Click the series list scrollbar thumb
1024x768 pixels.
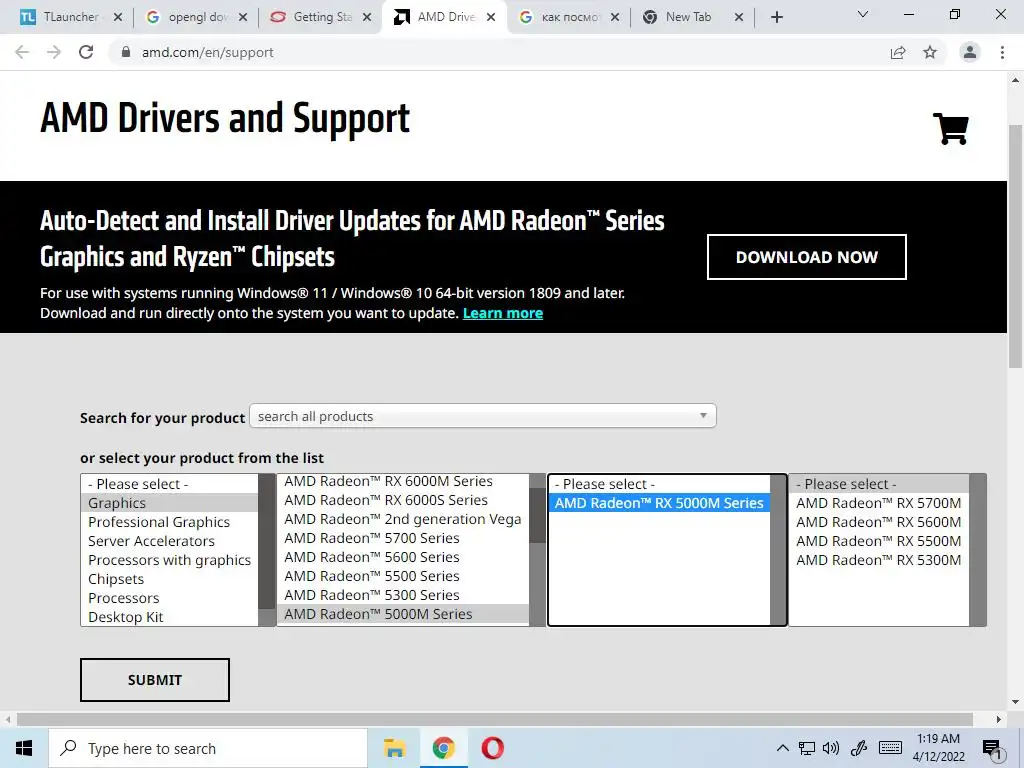pyautogui.click(x=537, y=516)
